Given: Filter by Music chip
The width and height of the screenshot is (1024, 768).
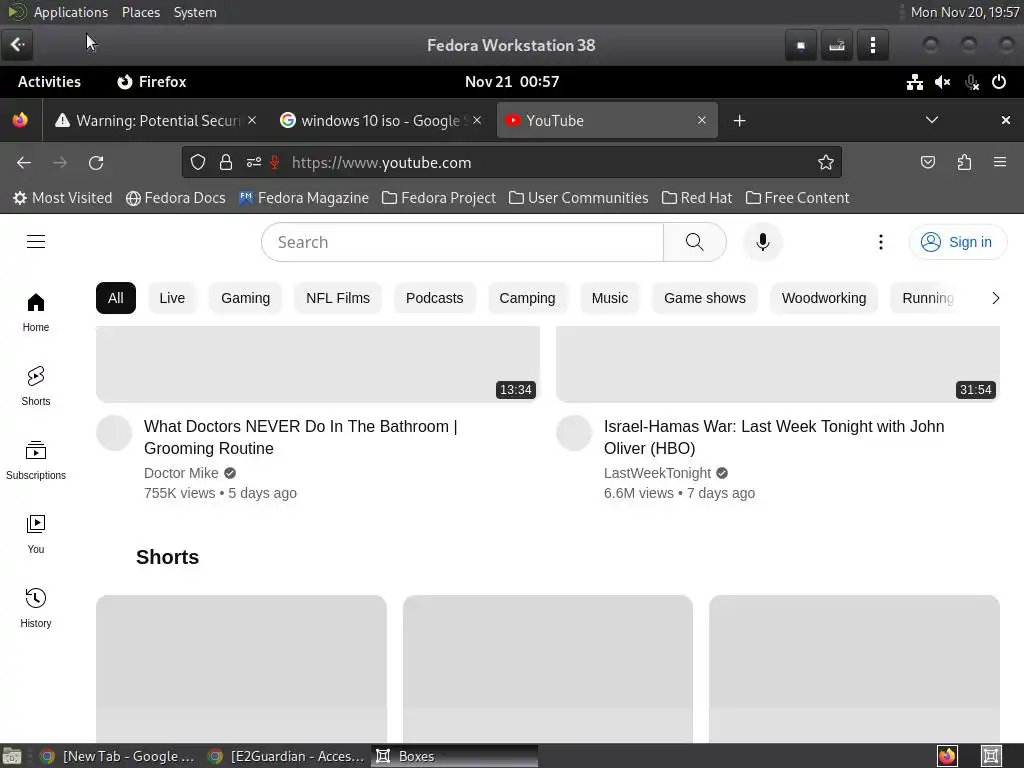Looking at the screenshot, I should click(610, 298).
